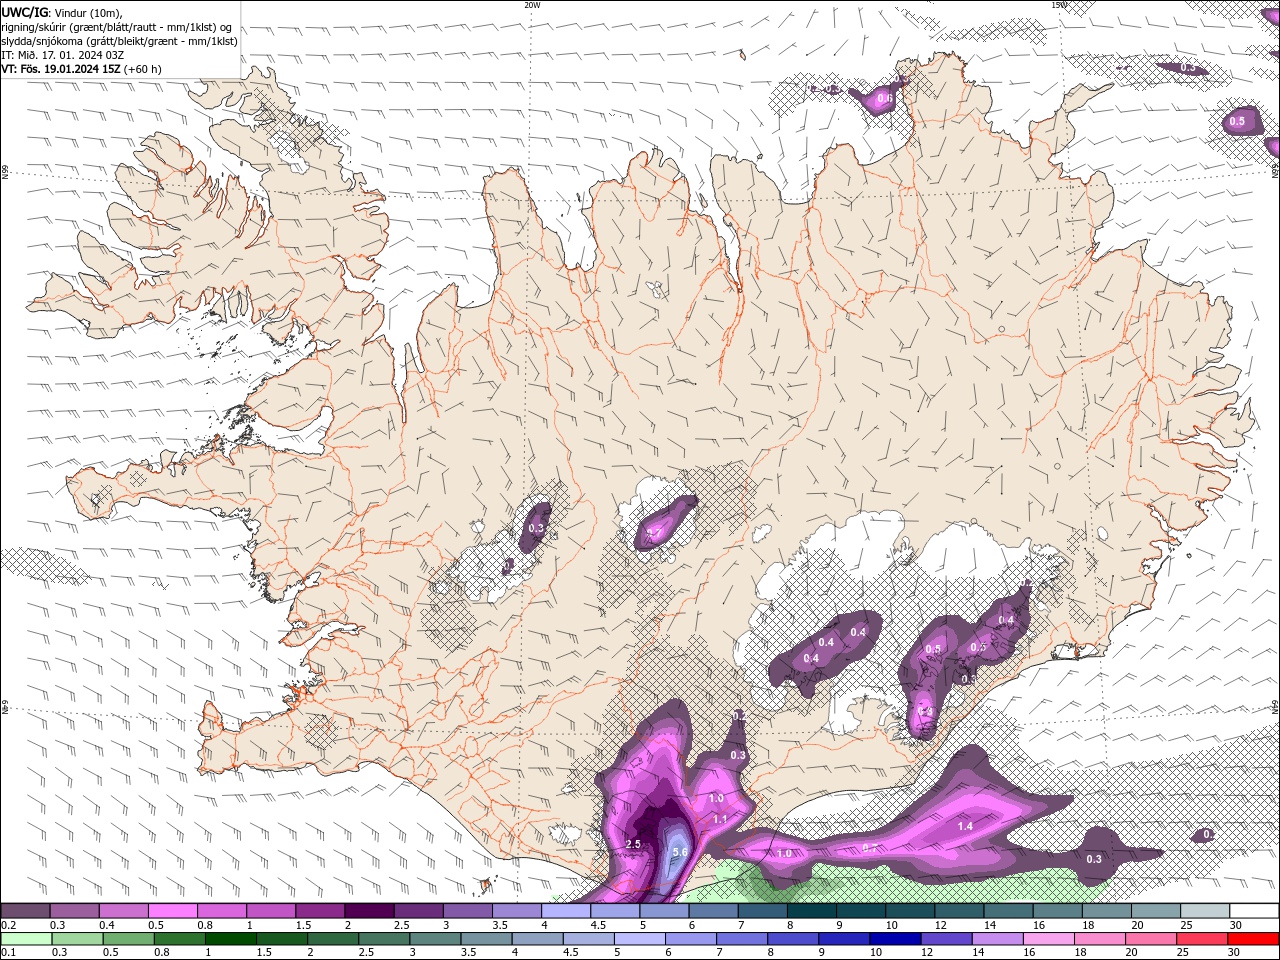
Task: Click the 5.6 precipitation value on the map
Action: [x=680, y=852]
